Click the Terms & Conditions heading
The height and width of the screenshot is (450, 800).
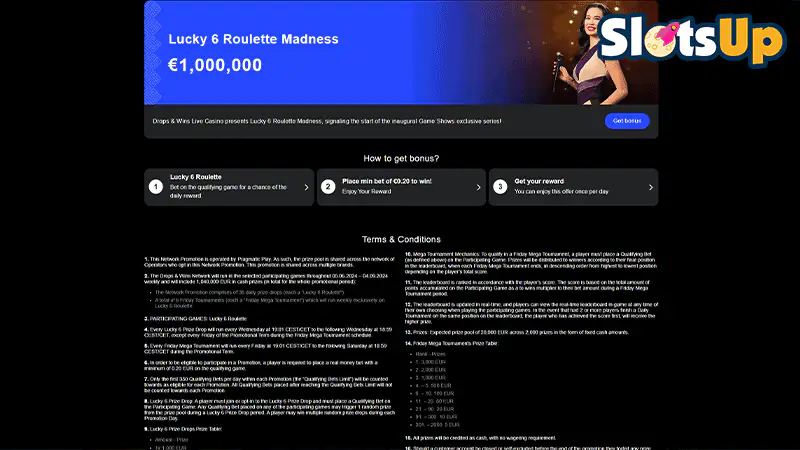401,239
